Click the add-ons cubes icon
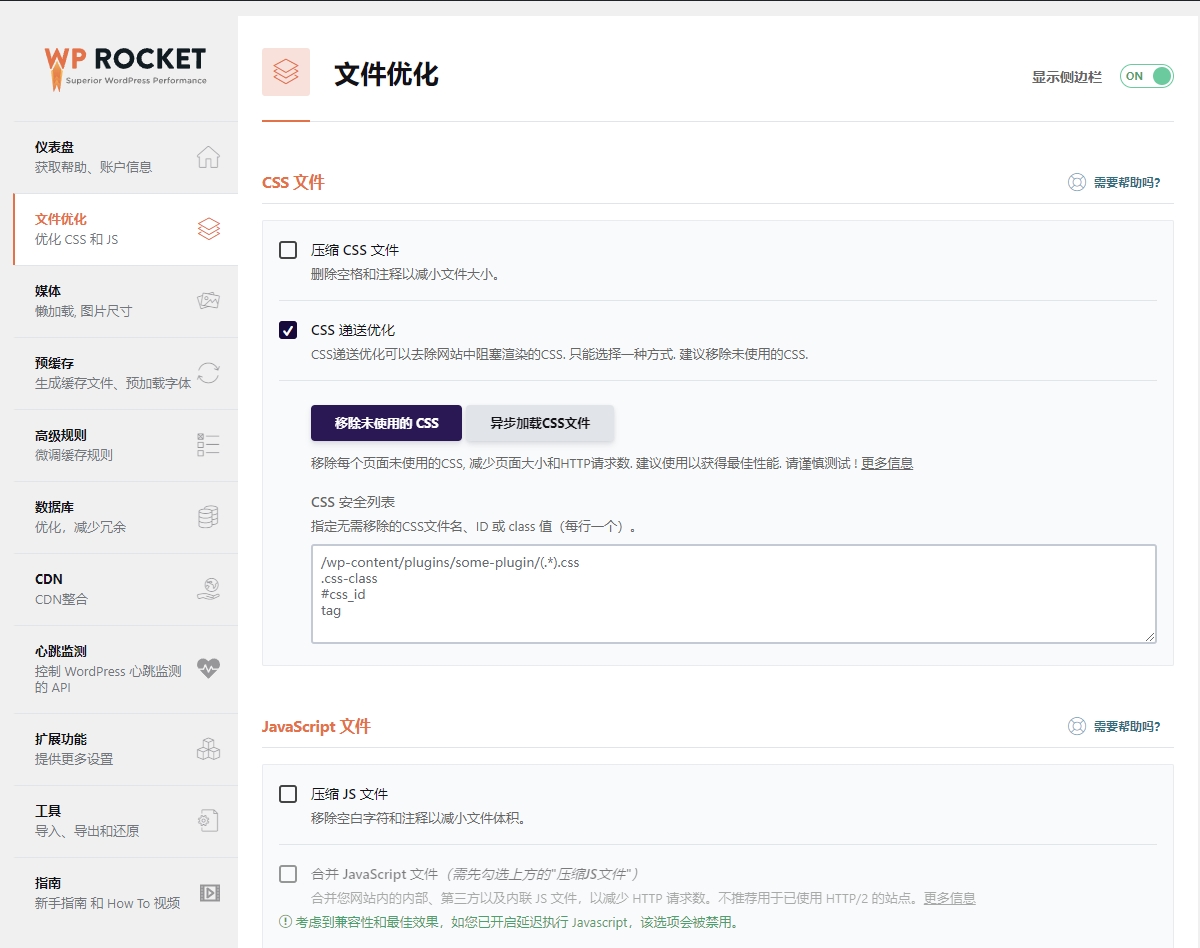Screen dimensions: 1200x948 point(208,749)
